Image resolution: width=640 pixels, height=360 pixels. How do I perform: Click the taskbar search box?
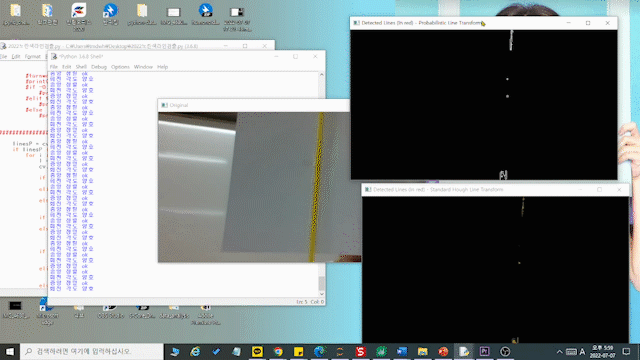click(x=91, y=351)
